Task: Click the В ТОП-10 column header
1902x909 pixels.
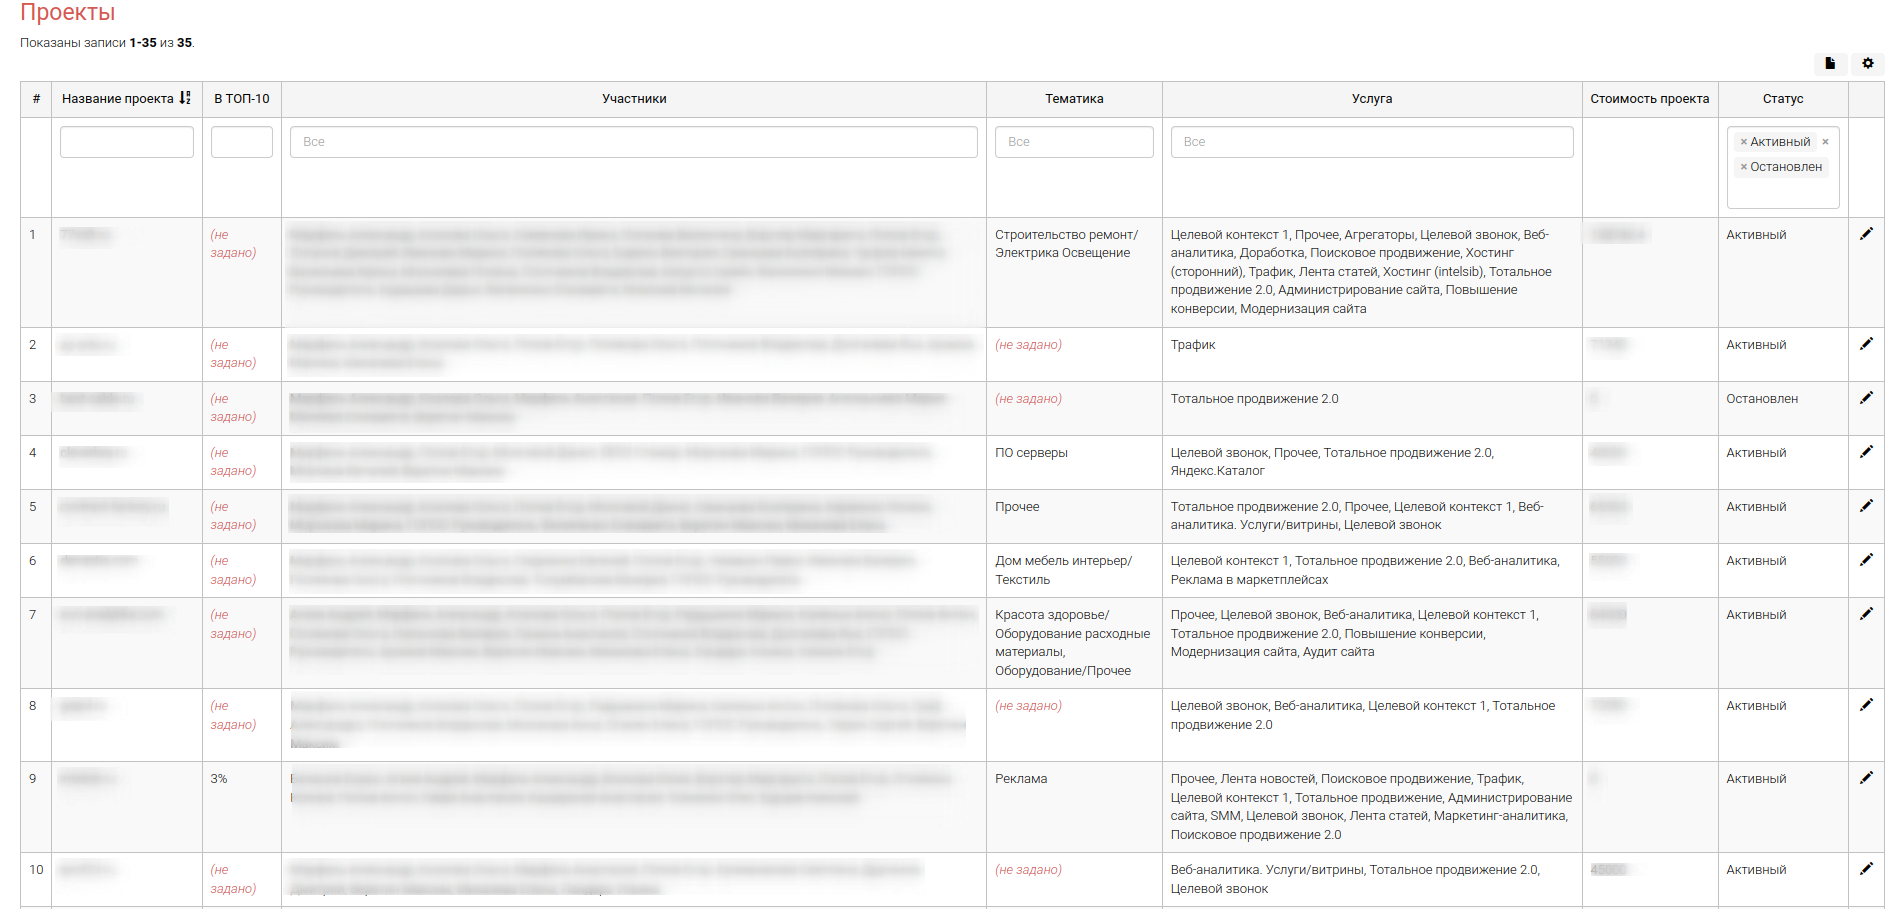Action: (x=242, y=99)
